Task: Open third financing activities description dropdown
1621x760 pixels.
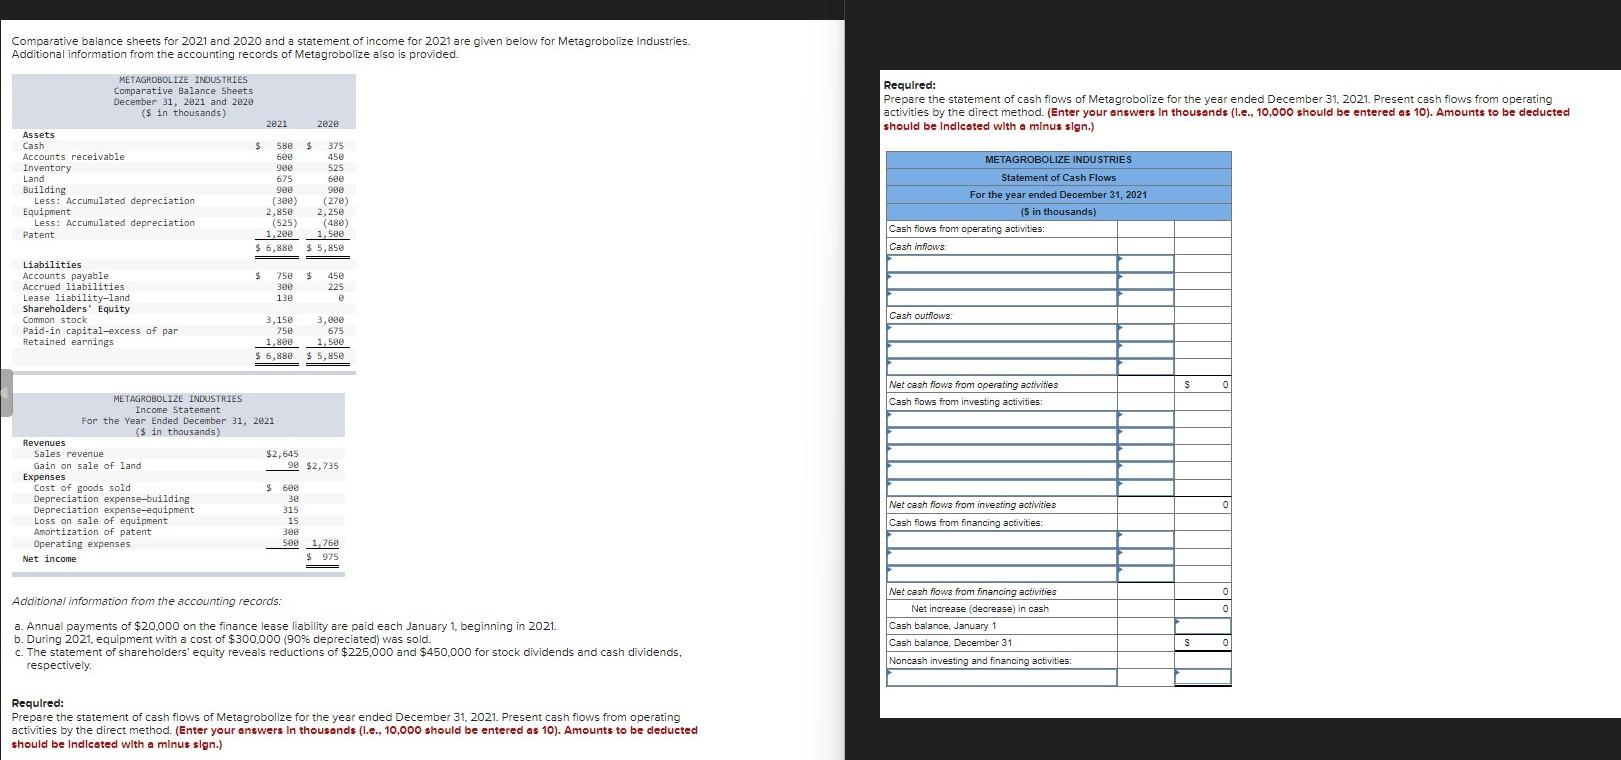Action: click(1002, 574)
